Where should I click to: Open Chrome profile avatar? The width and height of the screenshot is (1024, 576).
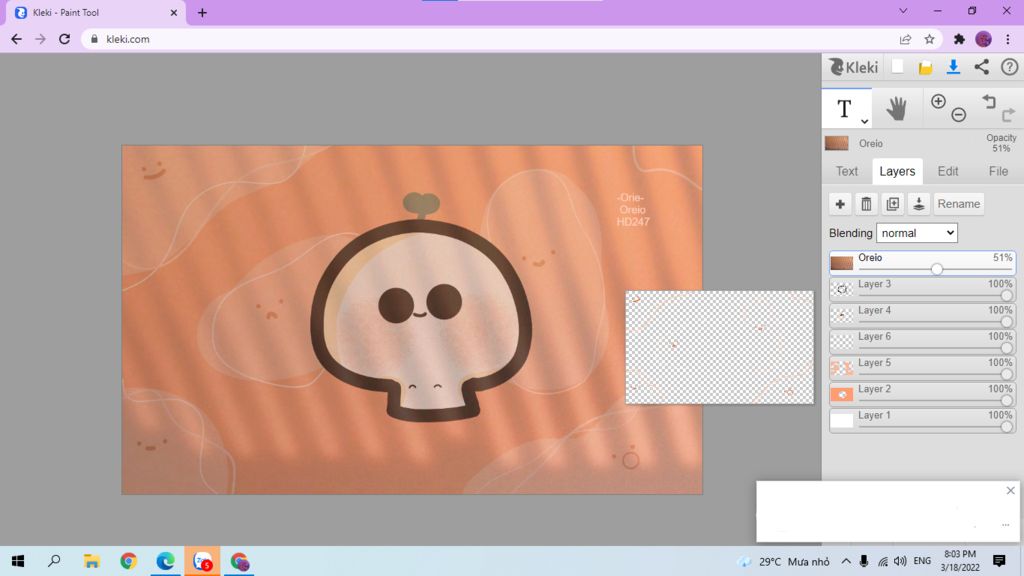984,39
